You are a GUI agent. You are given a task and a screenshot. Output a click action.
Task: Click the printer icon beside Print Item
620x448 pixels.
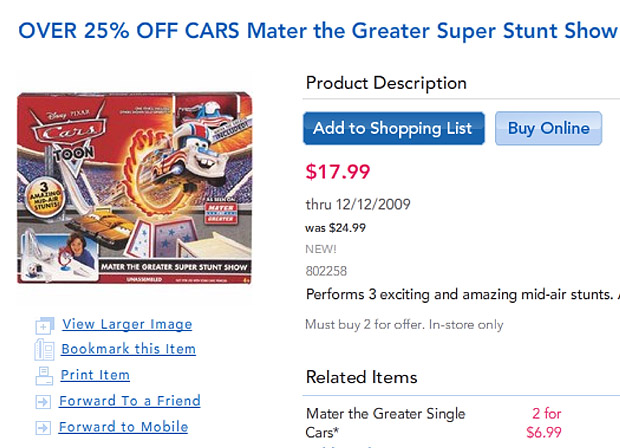point(44,376)
